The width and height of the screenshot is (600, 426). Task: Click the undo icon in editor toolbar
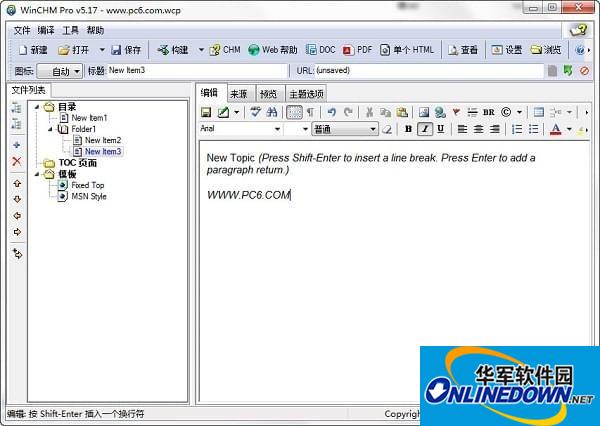pos(332,112)
